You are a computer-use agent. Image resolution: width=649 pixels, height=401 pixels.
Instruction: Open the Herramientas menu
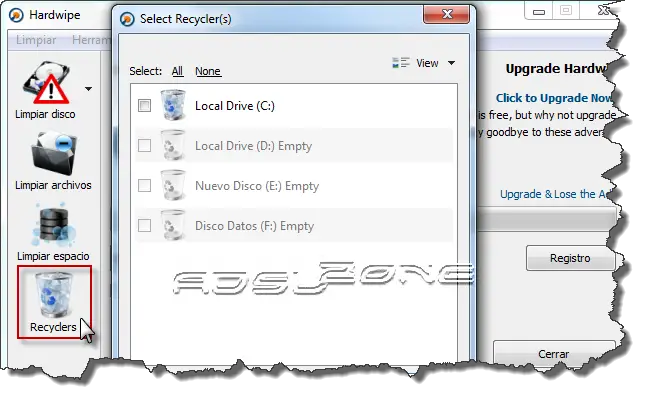[x=91, y=40]
